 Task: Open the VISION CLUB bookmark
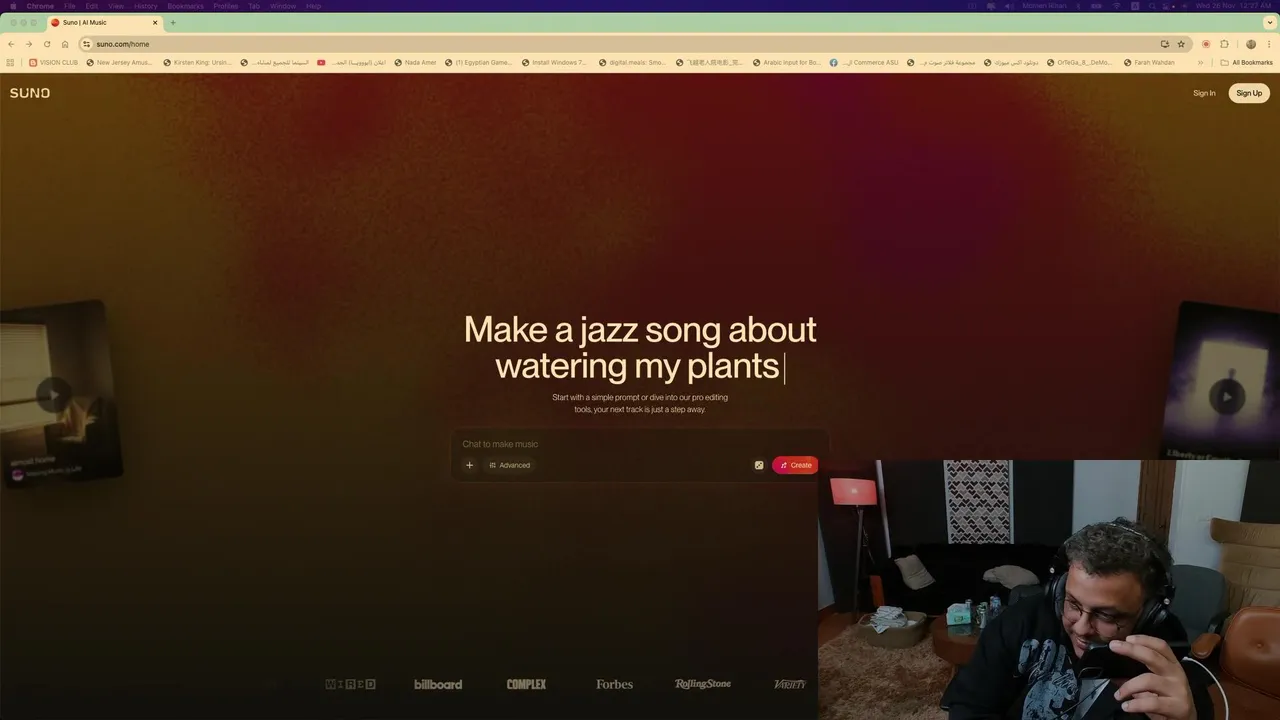pyautogui.click(x=54, y=62)
